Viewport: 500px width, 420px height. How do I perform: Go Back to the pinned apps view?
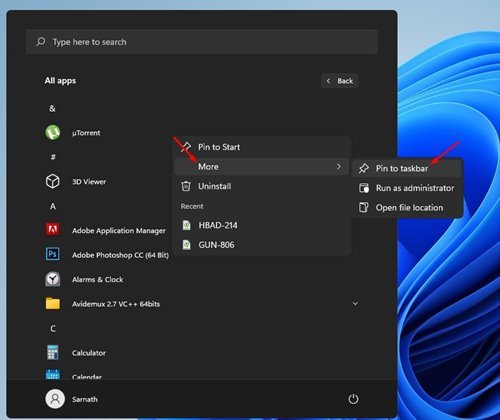[340, 81]
